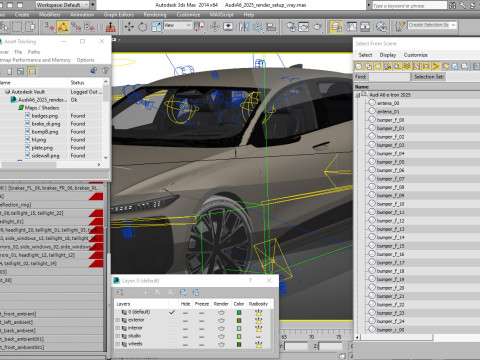
Task: Open the Modifiers menu
Action: pos(49,15)
